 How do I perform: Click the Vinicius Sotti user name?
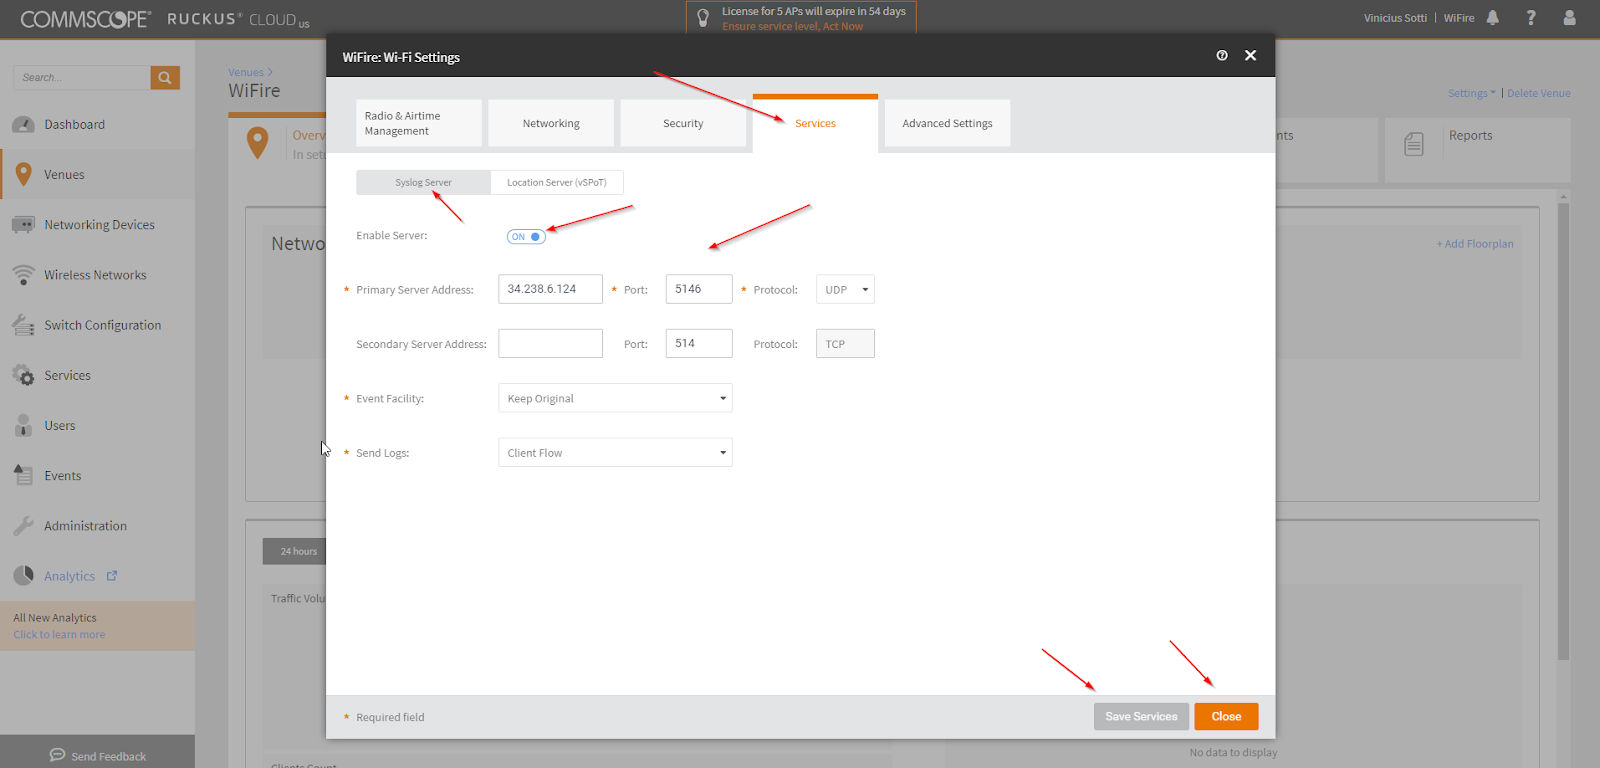pos(1395,18)
